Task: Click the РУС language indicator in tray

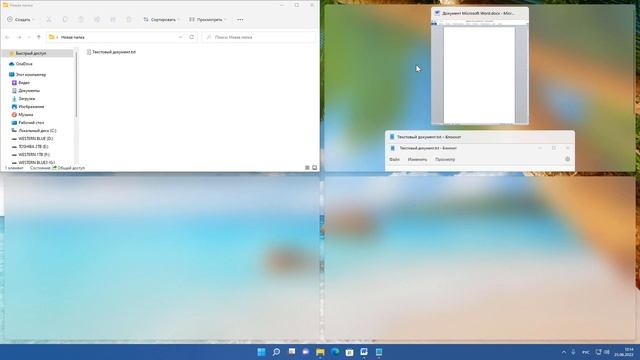Action: (x=586, y=352)
